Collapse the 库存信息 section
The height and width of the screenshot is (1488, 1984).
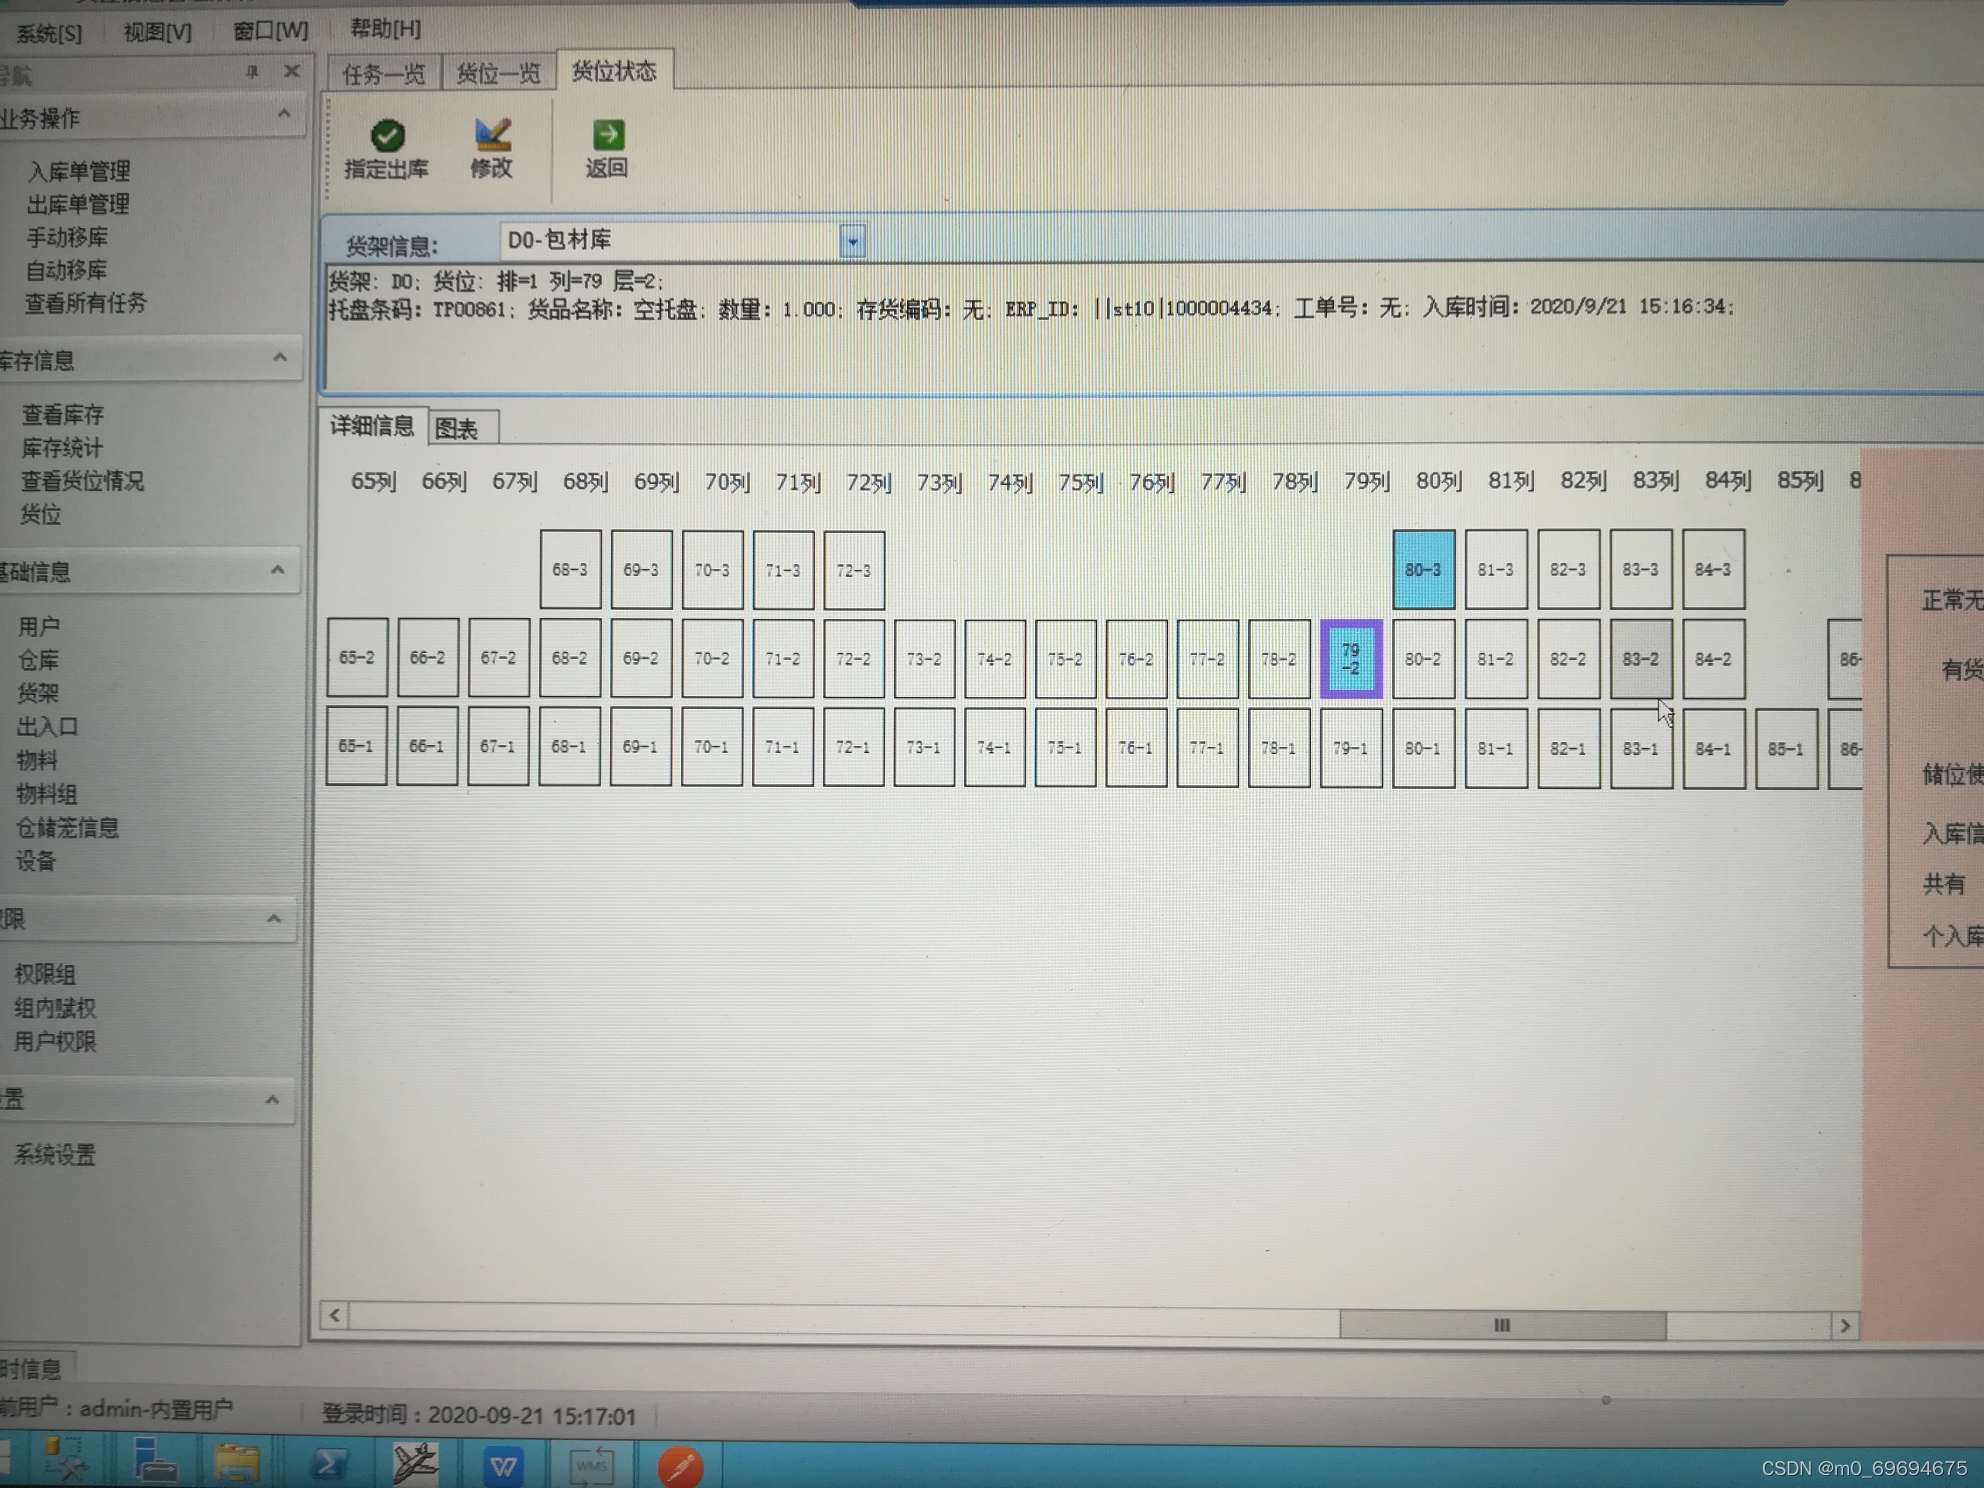[x=280, y=358]
